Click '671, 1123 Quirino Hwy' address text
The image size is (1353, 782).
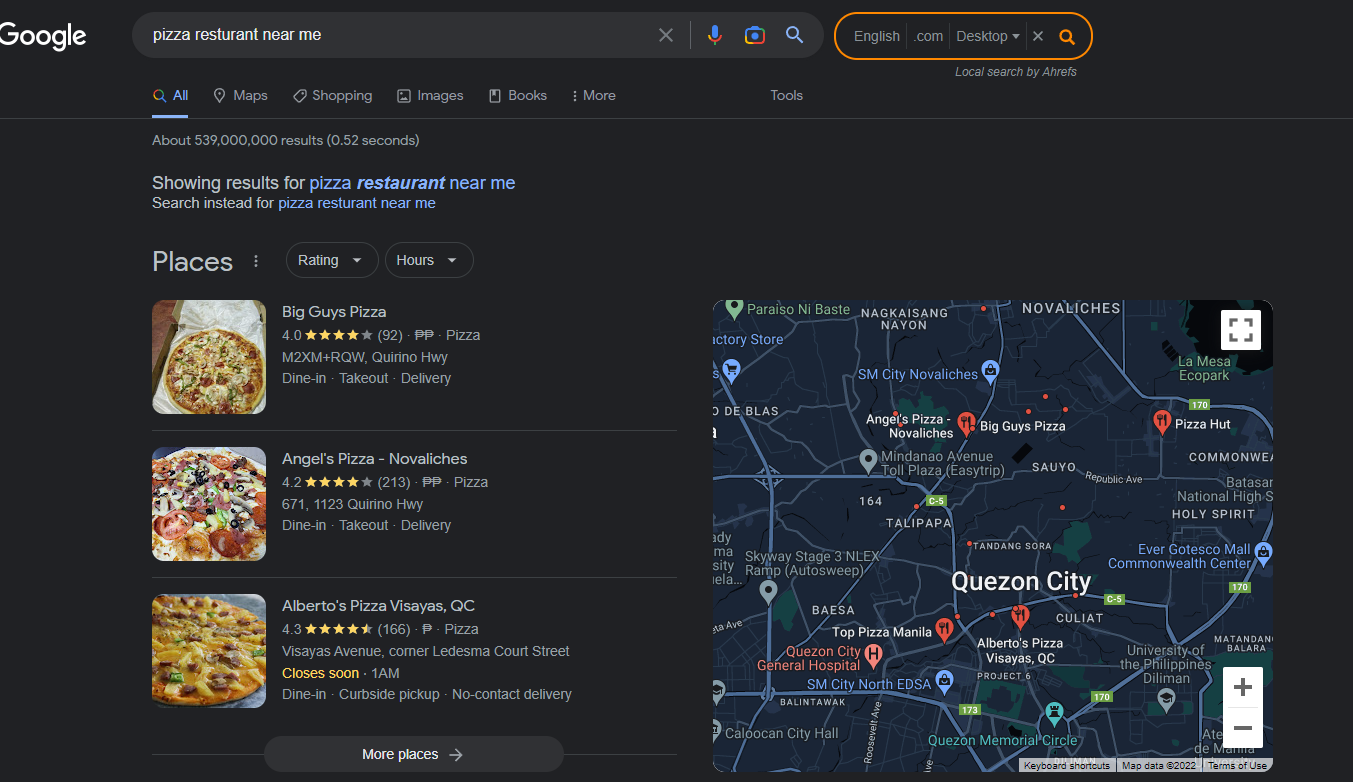tap(353, 504)
